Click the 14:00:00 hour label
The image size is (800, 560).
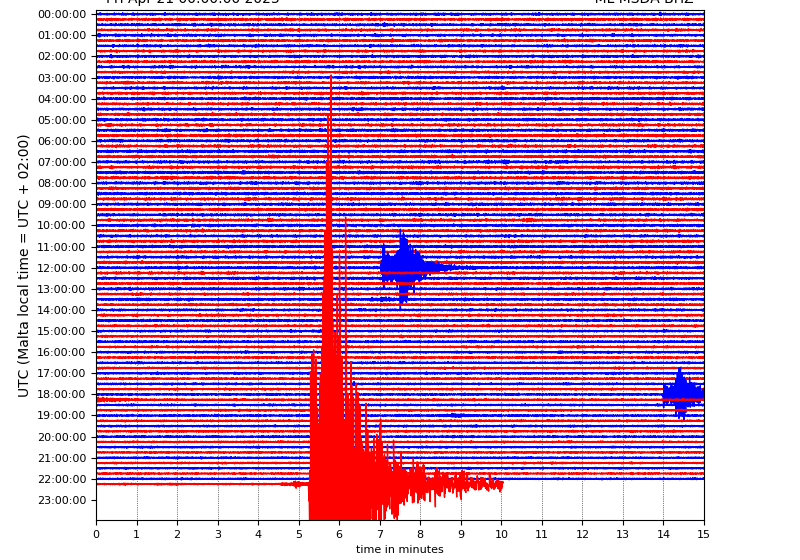tap(62, 310)
